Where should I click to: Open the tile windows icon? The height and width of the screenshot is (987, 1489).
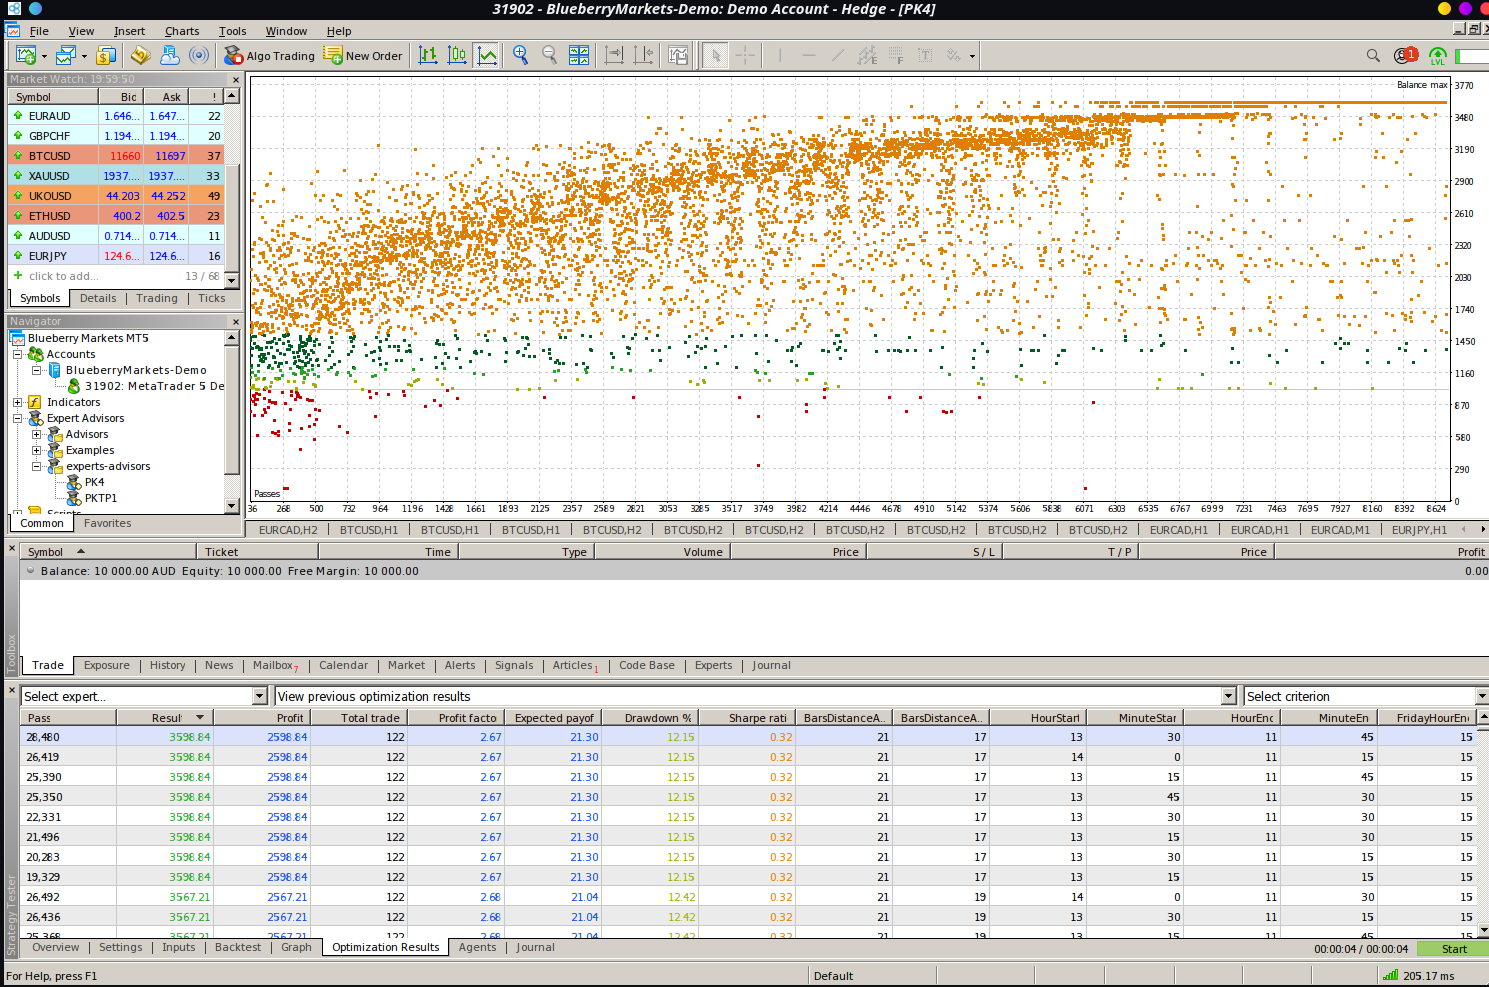click(579, 55)
